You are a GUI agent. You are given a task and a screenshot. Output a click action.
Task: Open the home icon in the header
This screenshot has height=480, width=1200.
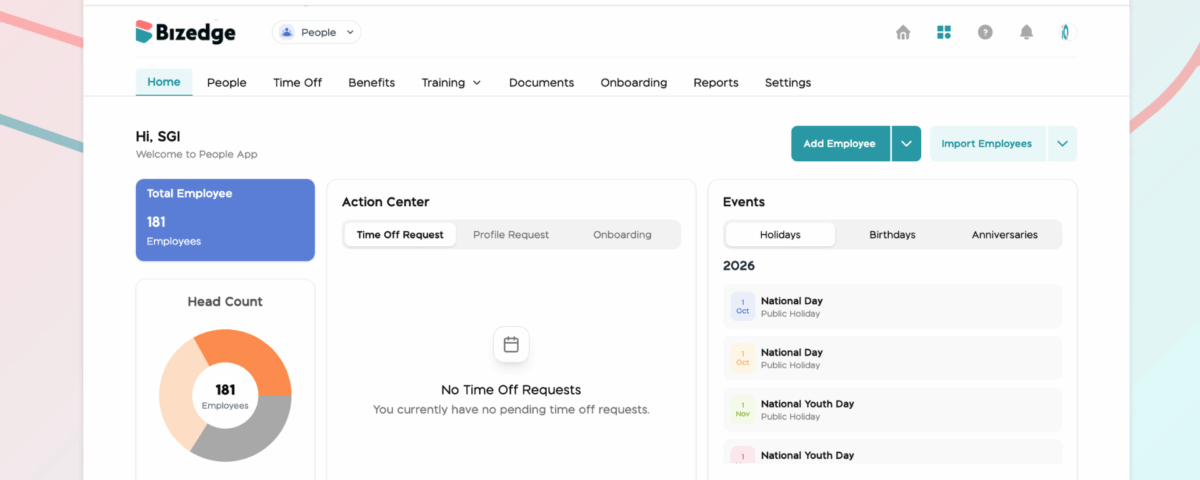[903, 32]
